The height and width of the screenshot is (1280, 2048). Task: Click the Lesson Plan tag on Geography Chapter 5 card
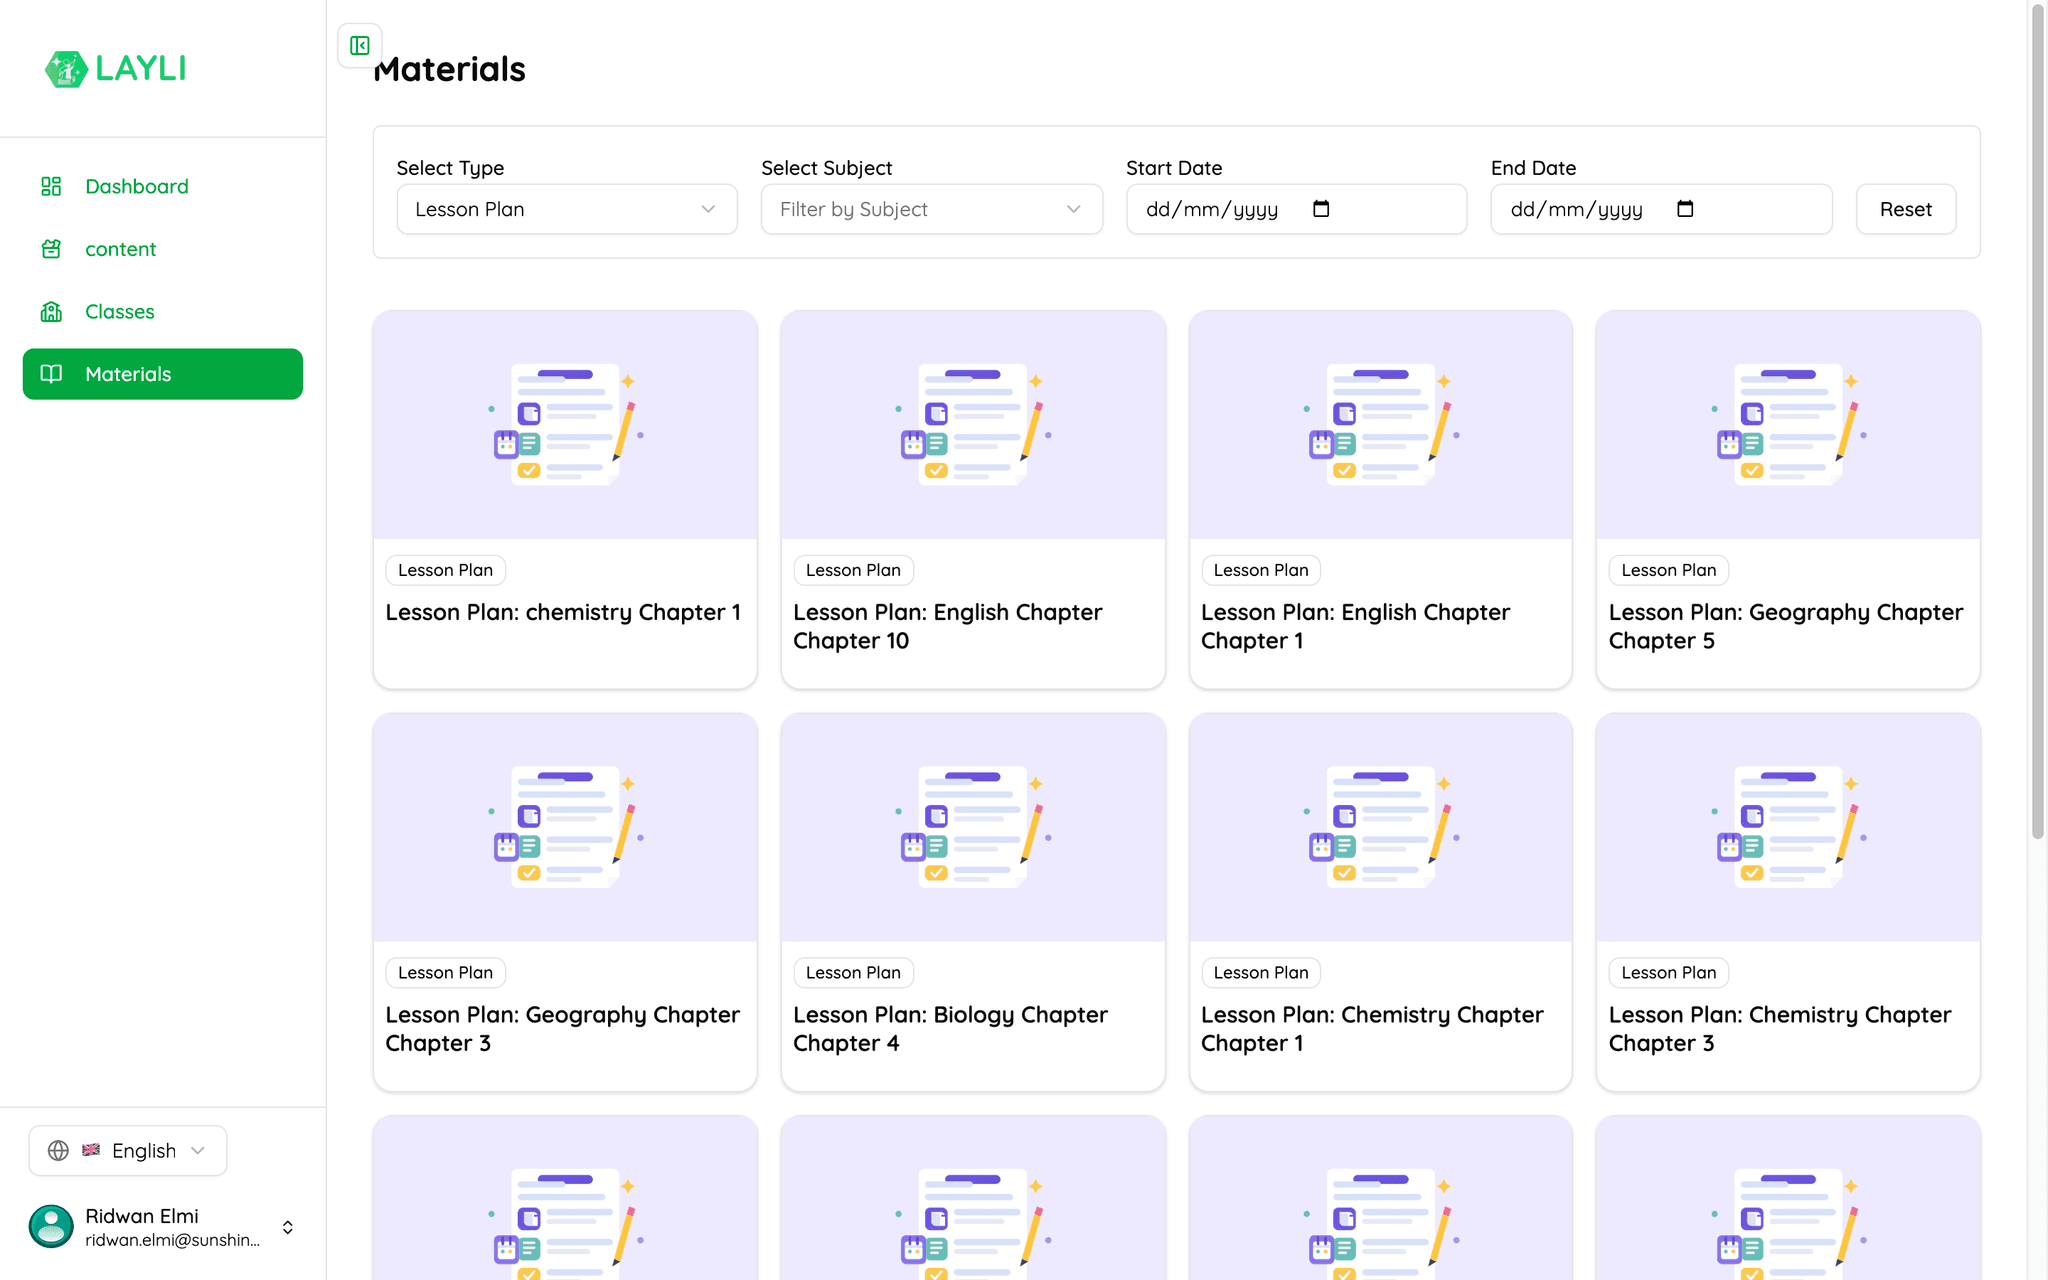click(x=1669, y=570)
